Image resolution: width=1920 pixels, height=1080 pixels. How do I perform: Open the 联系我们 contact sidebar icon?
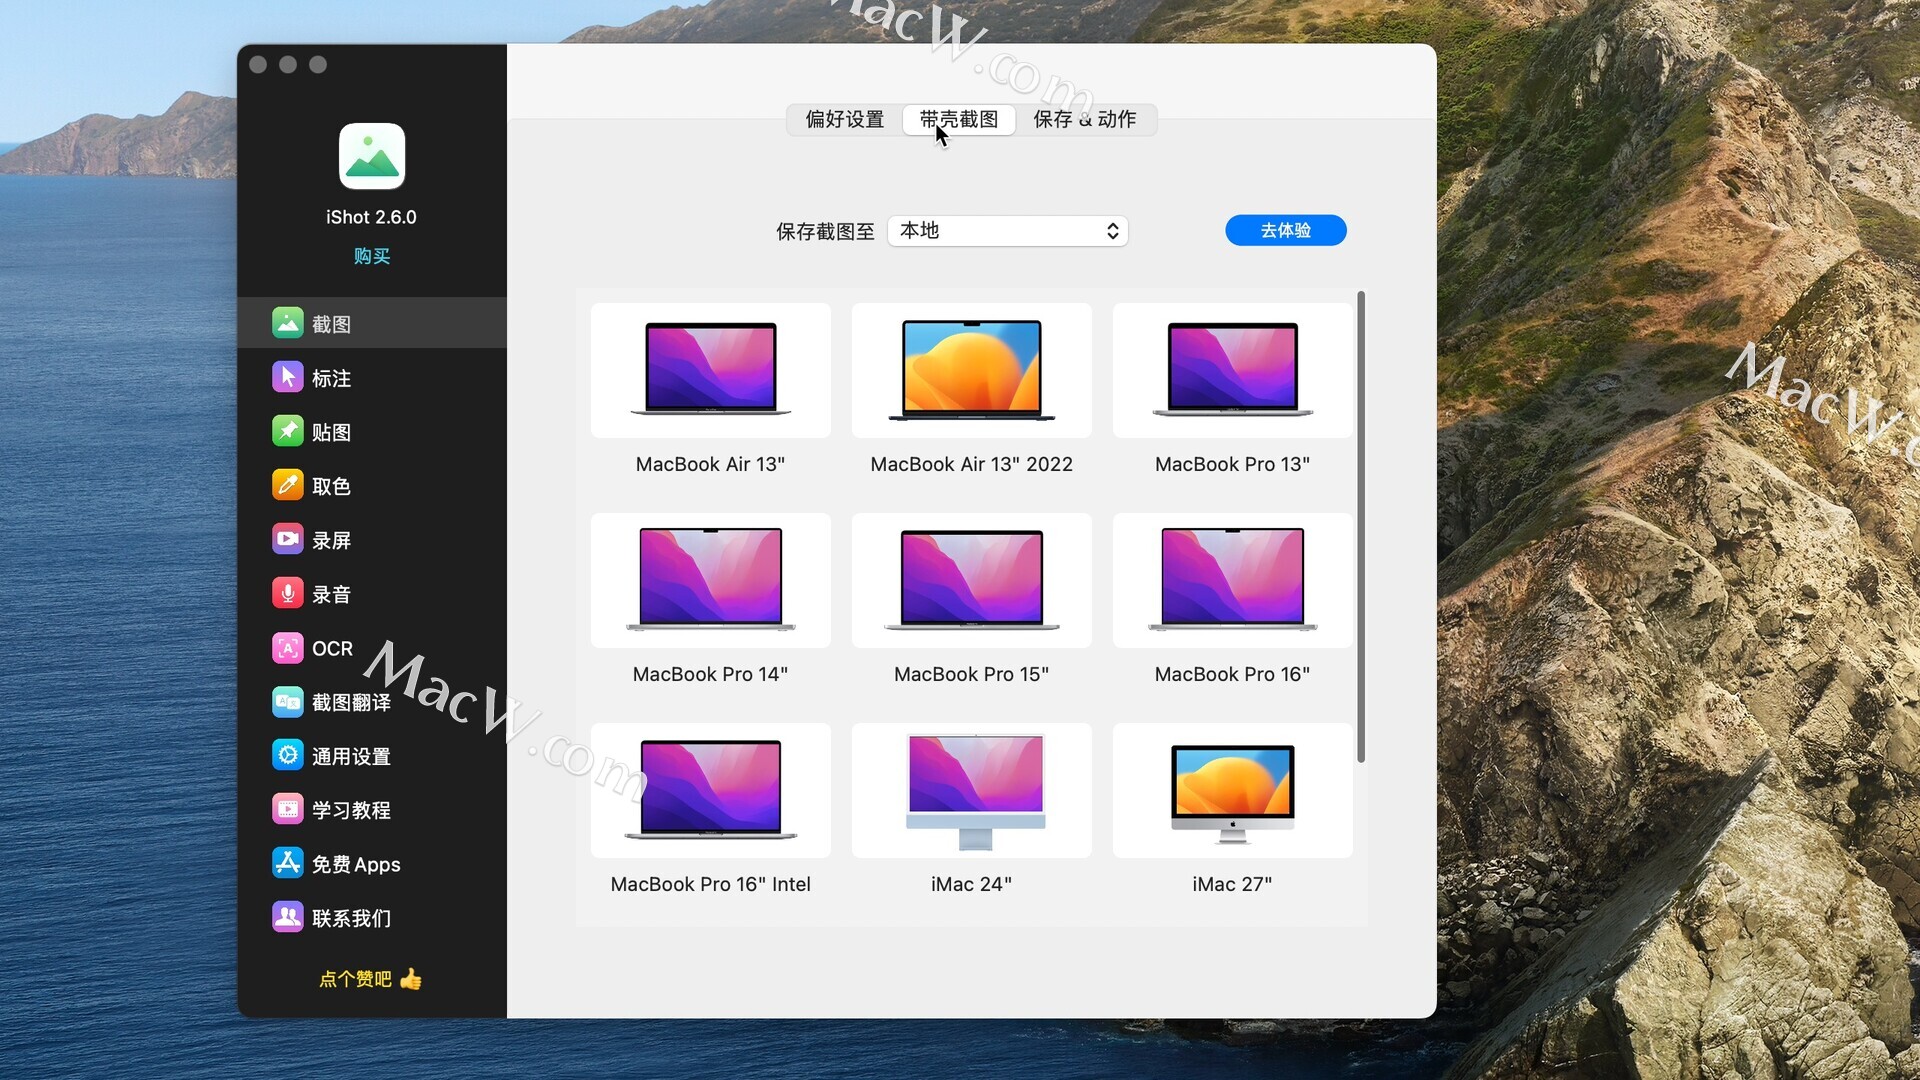pyautogui.click(x=288, y=917)
